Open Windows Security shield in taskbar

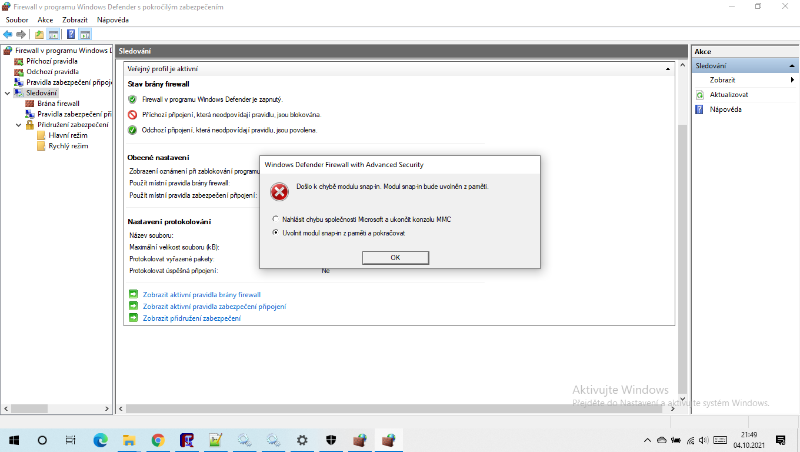point(331,440)
